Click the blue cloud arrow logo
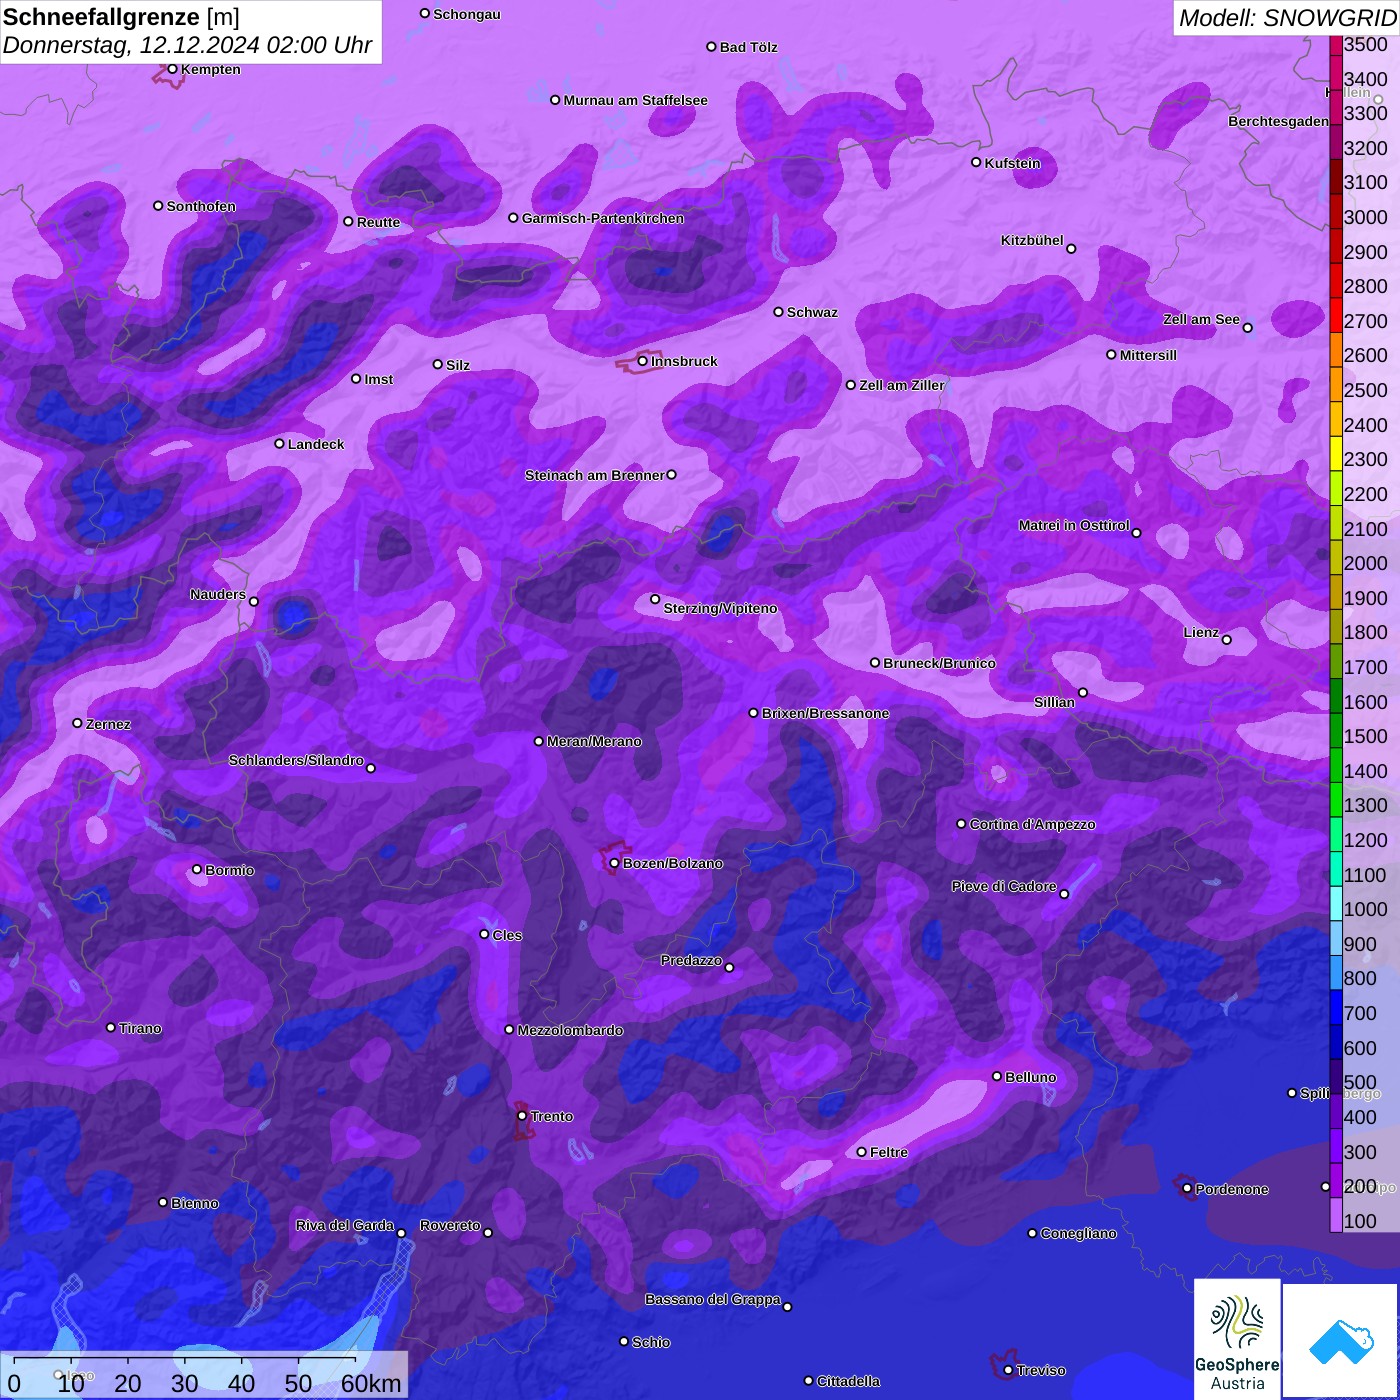The image size is (1400, 1400). click(x=1341, y=1340)
